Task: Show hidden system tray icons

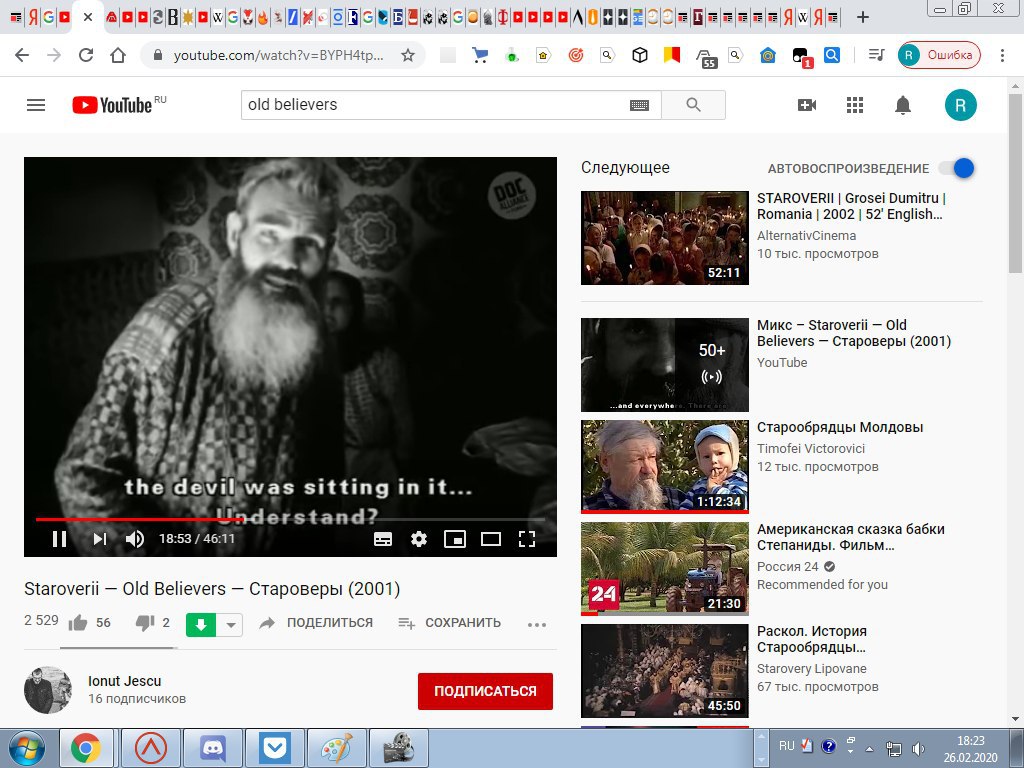Action: point(869,748)
